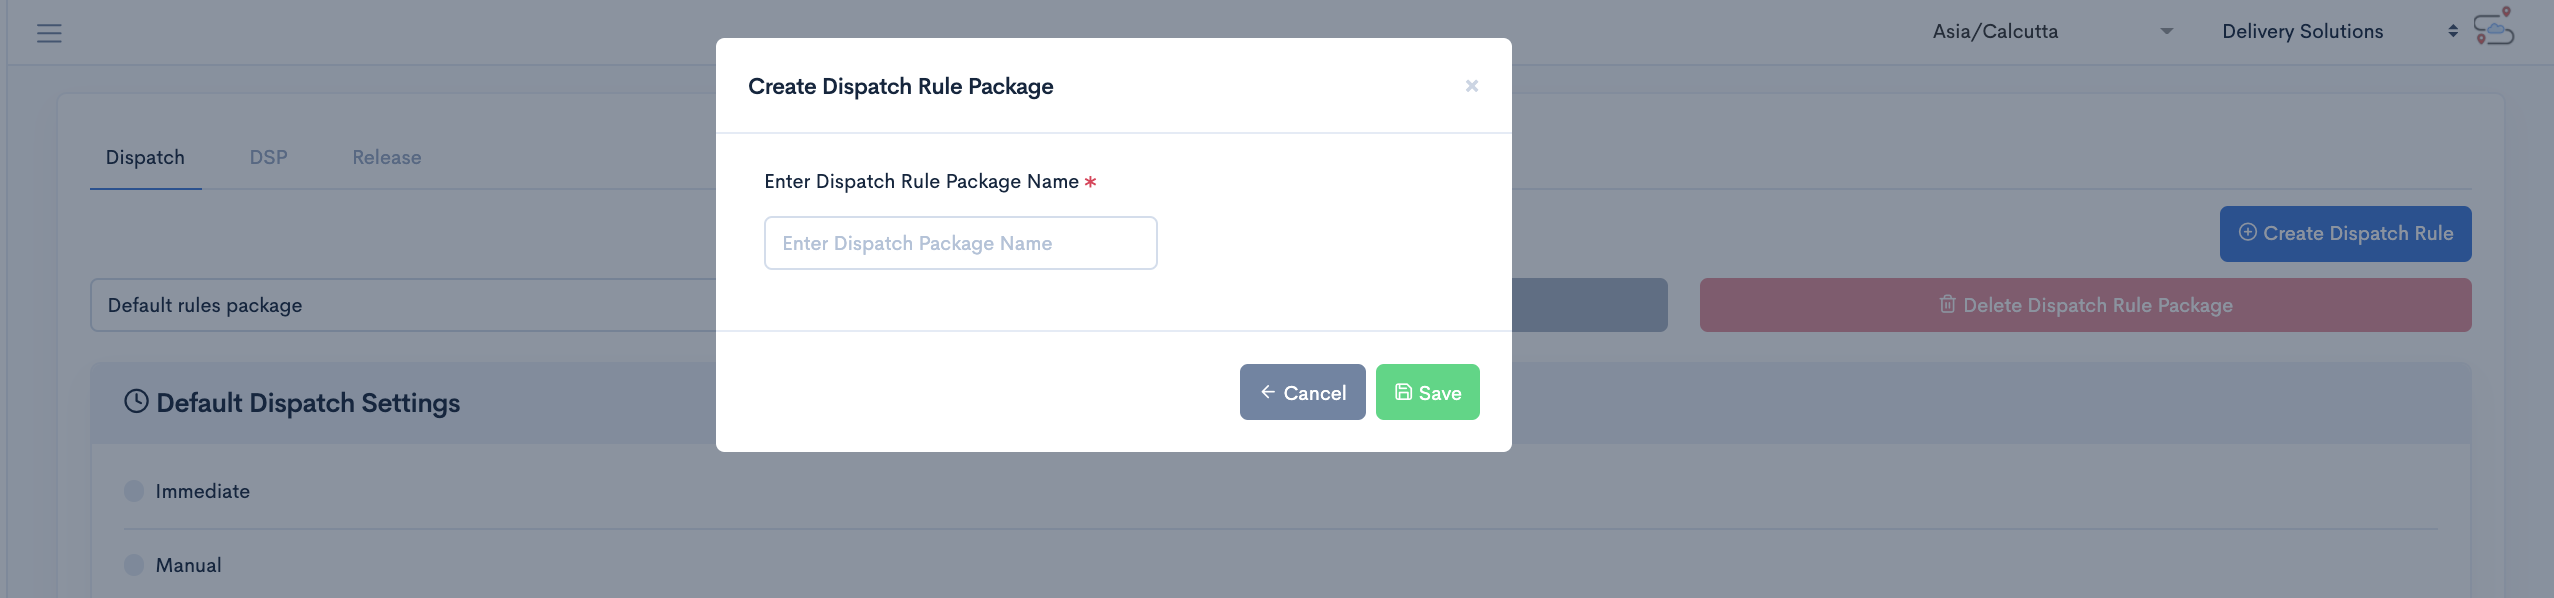This screenshot has height=598, width=2554.
Task: Click the floppy disk icon on Save
Action: pyautogui.click(x=1403, y=392)
